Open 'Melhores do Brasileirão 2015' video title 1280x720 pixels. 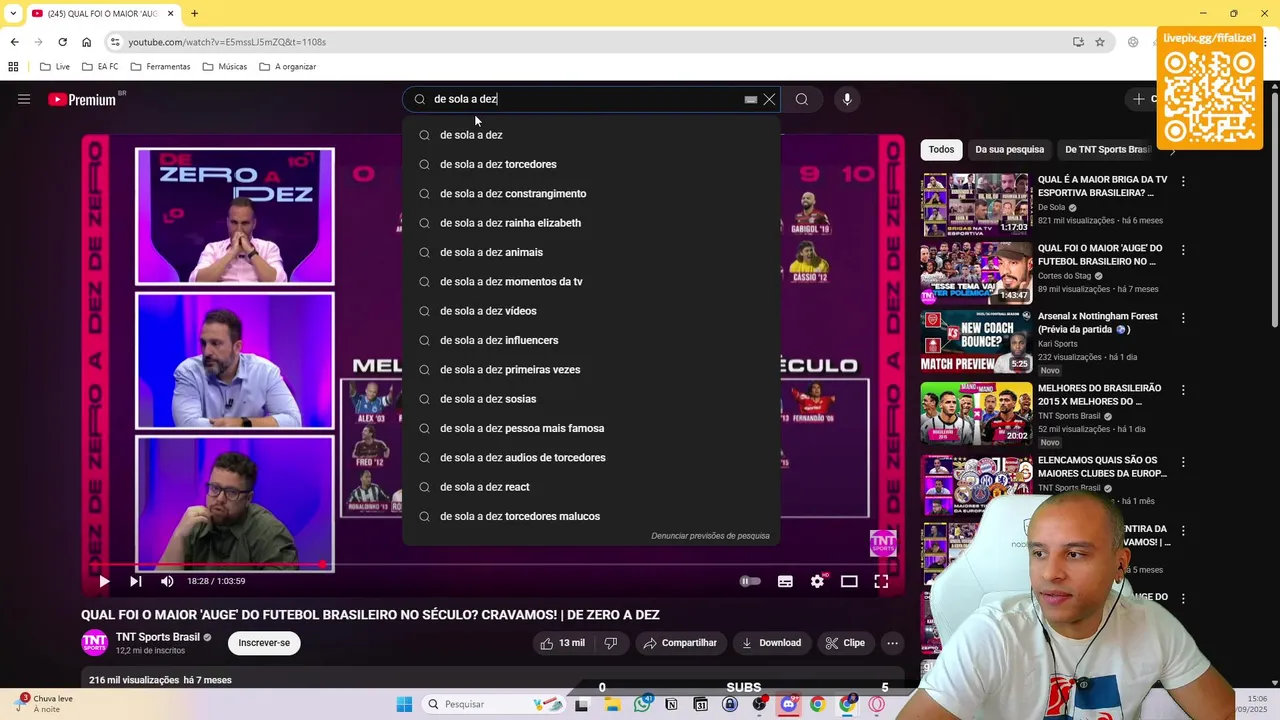click(x=1099, y=394)
